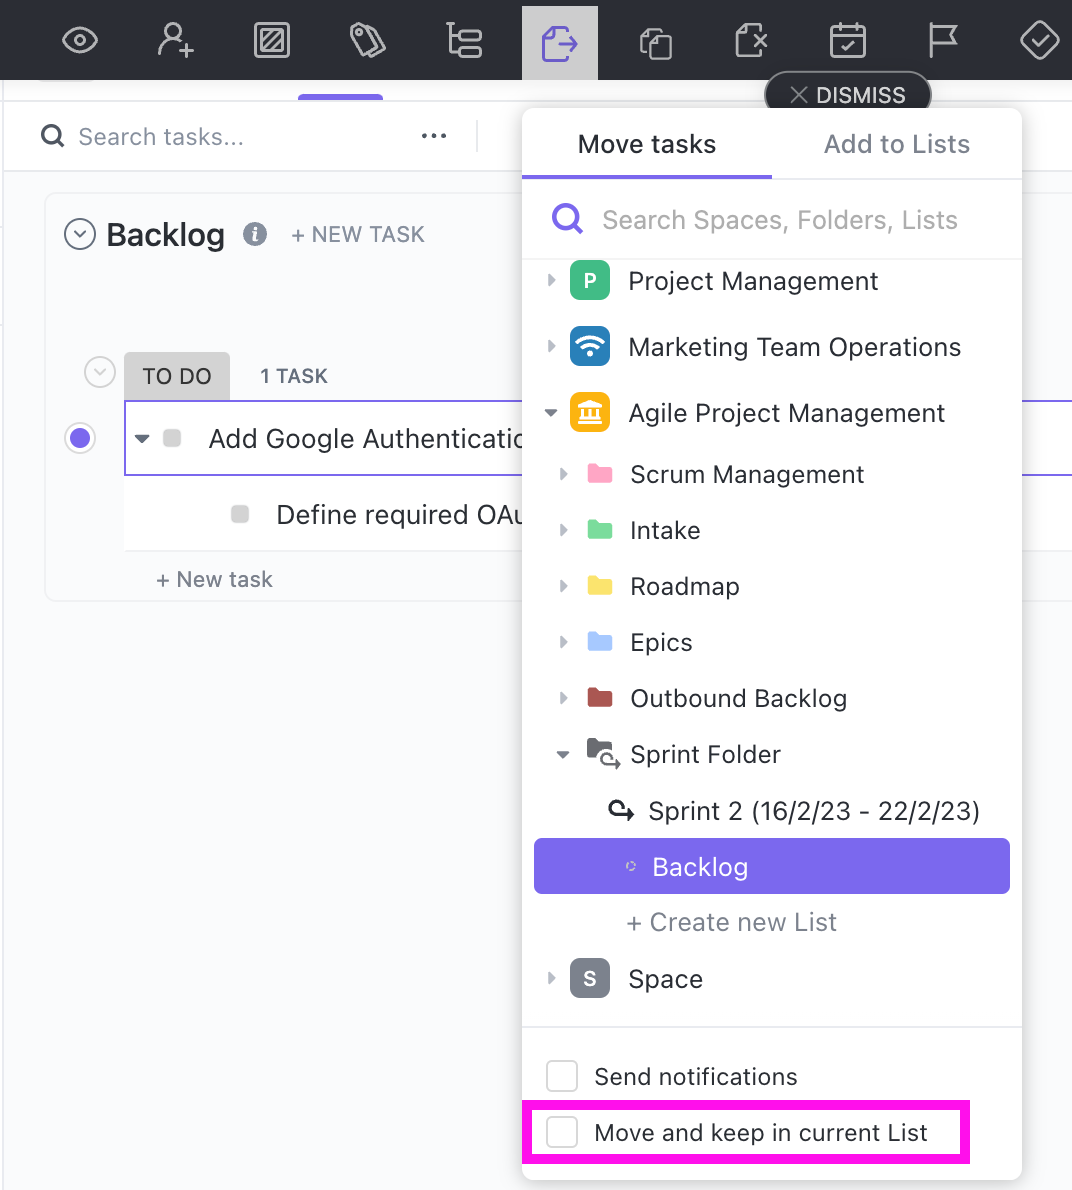The image size is (1072, 1190).
Task: Click the priority flag icon
Action: pyautogui.click(x=943, y=41)
